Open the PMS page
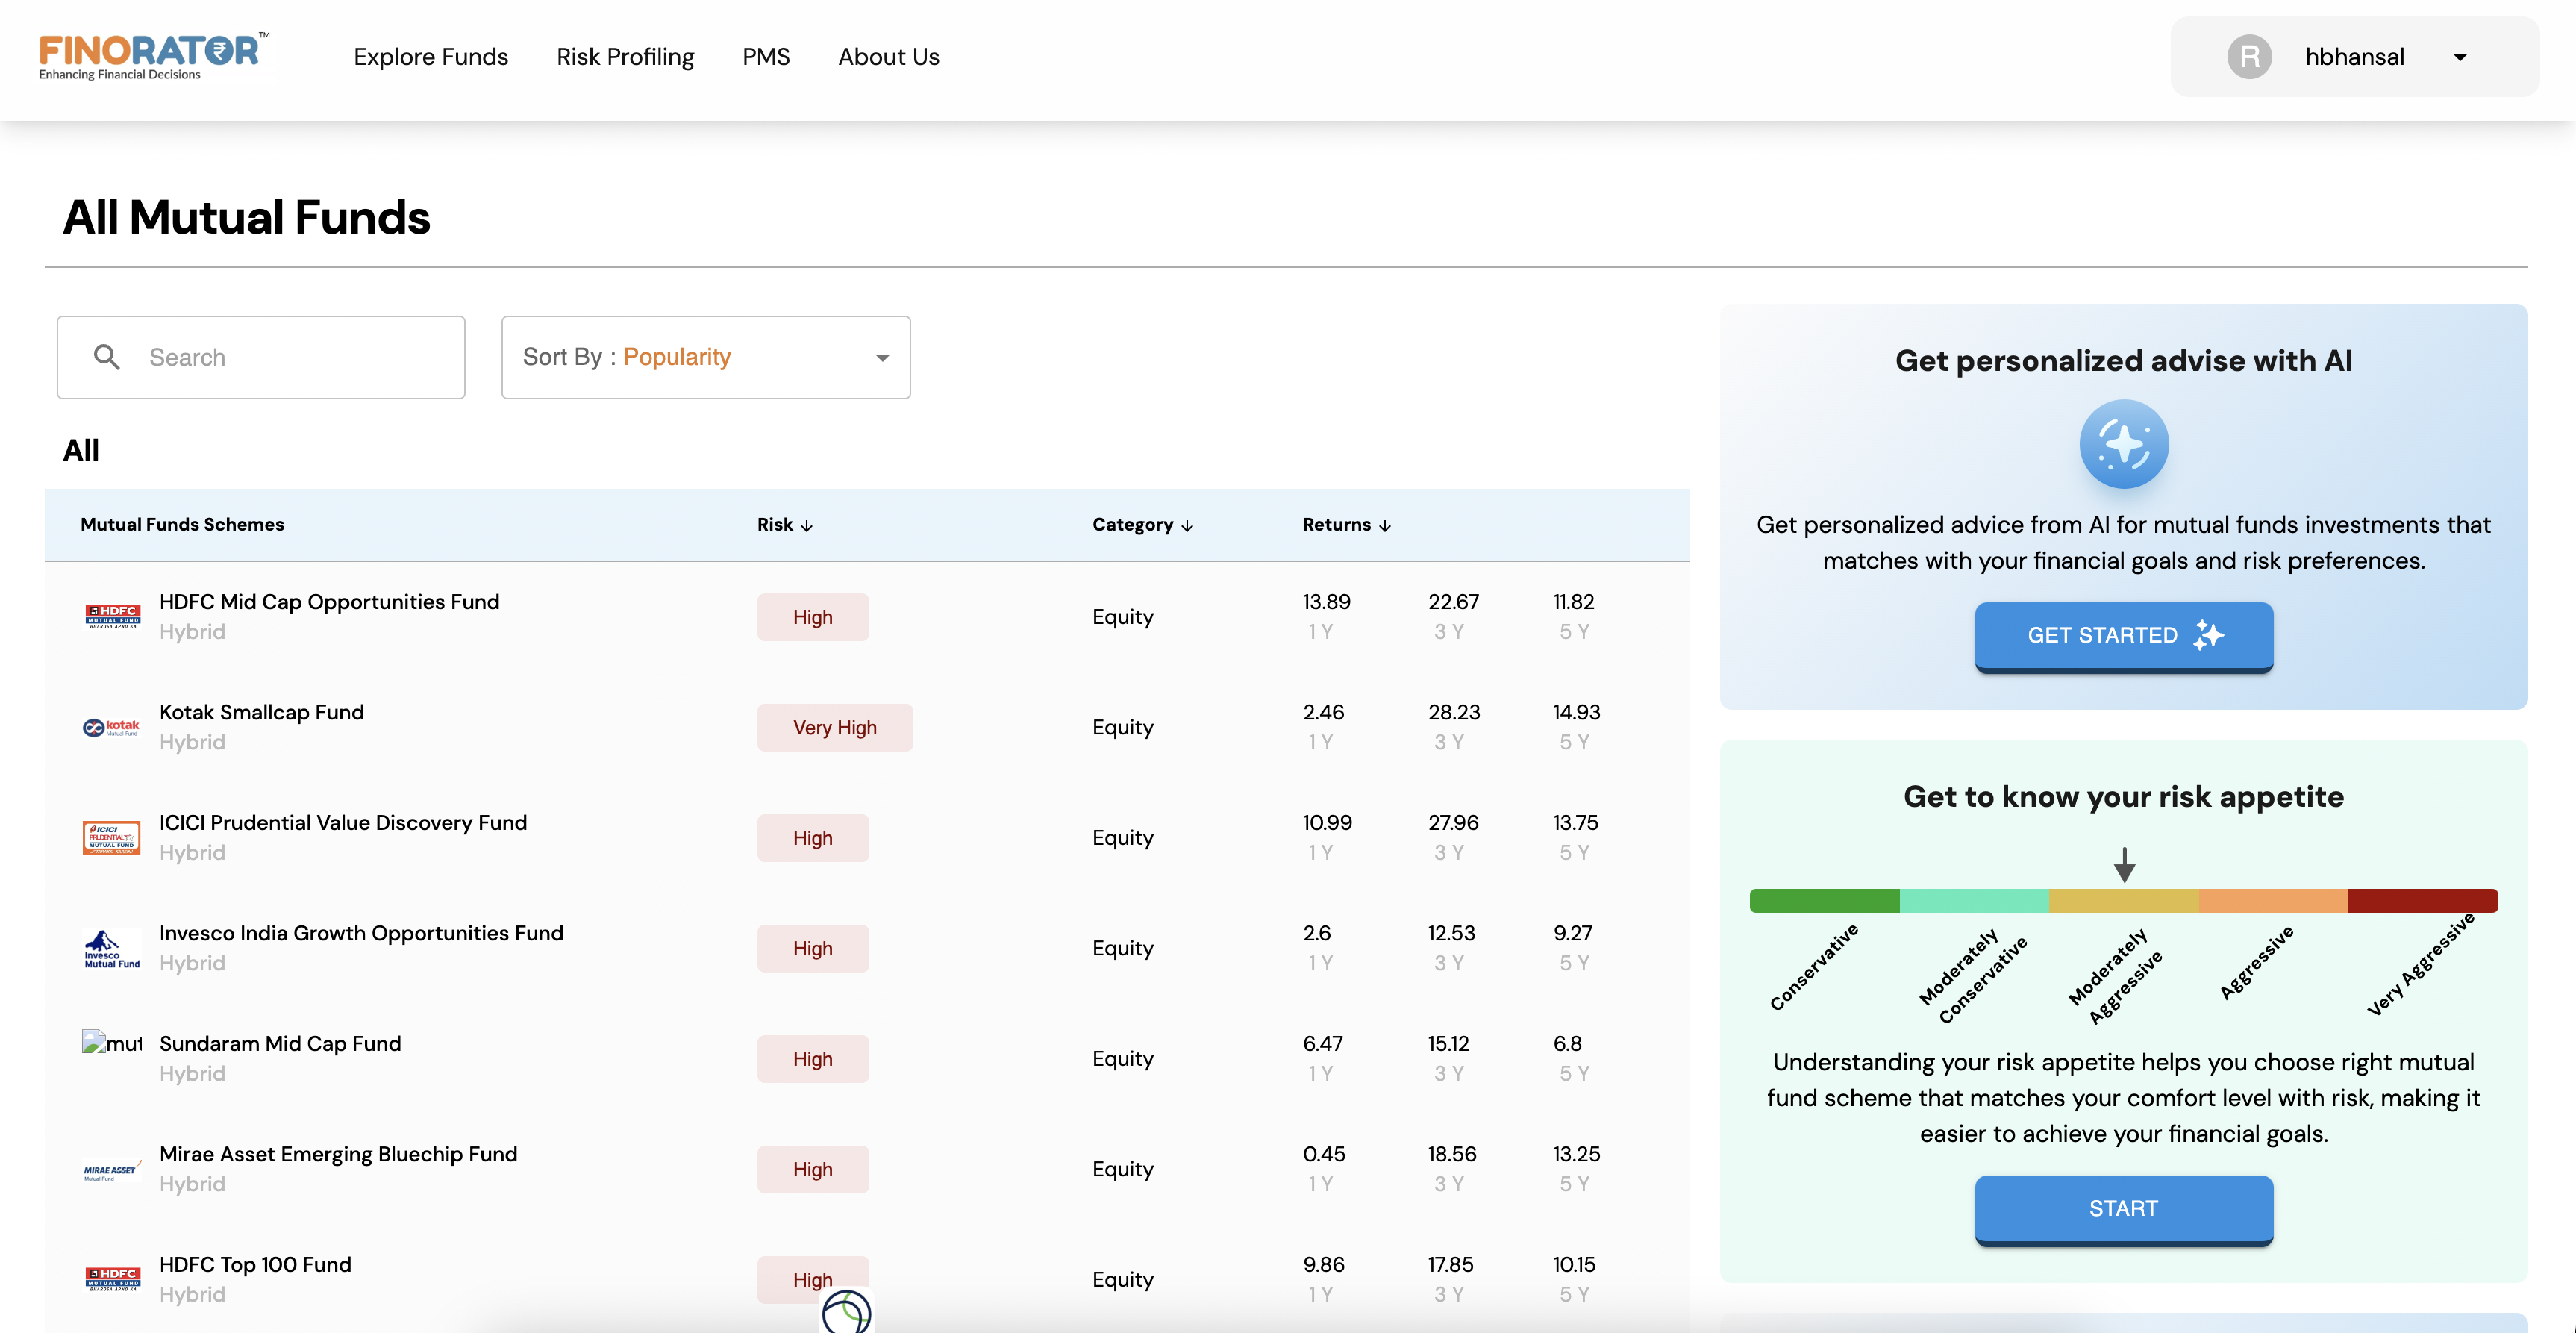This screenshot has width=2576, height=1333. coord(766,57)
